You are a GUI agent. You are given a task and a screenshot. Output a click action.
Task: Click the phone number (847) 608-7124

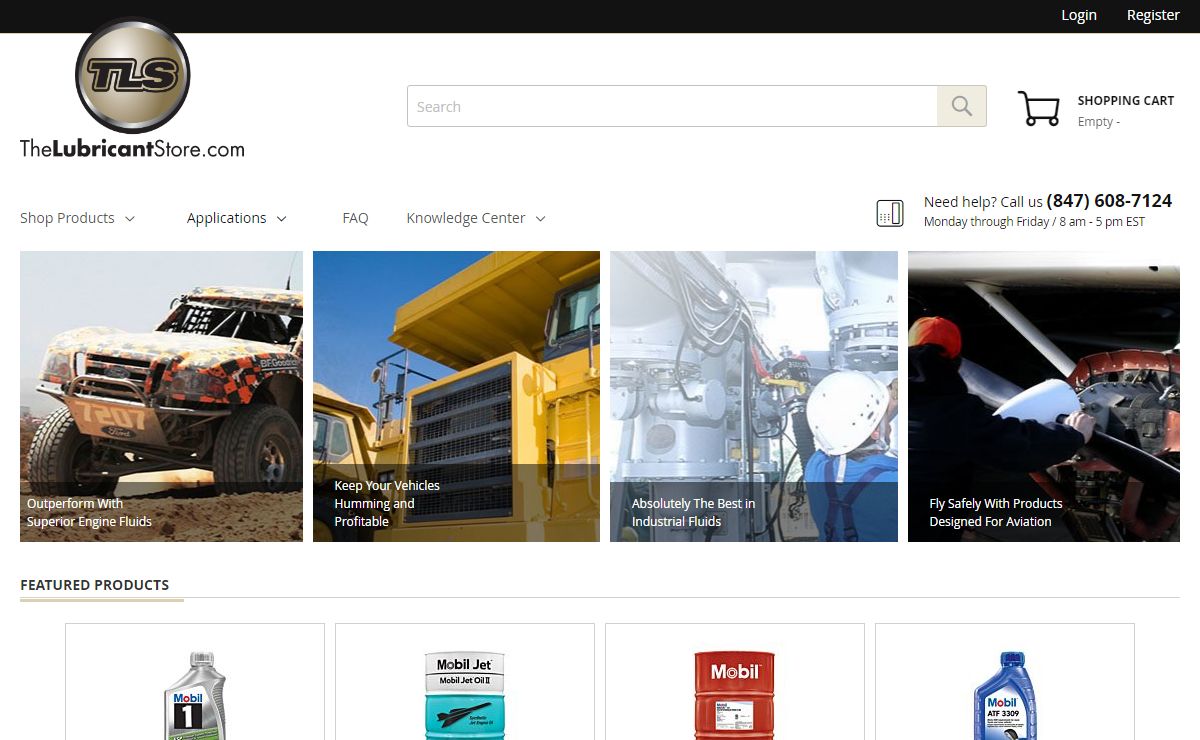point(1109,201)
